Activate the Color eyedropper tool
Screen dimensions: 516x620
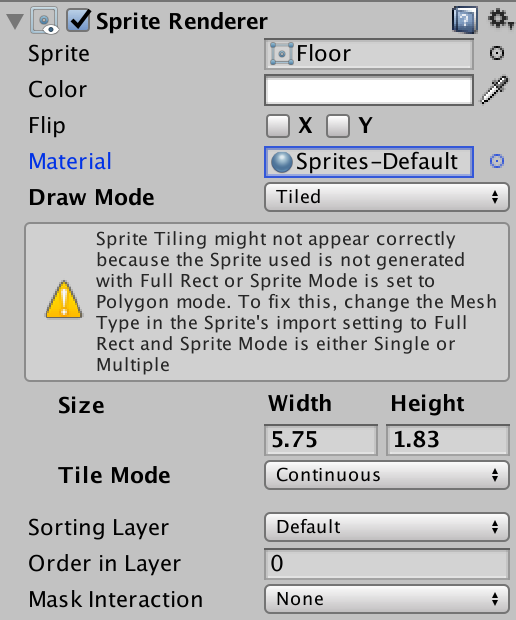pyautogui.click(x=495, y=90)
